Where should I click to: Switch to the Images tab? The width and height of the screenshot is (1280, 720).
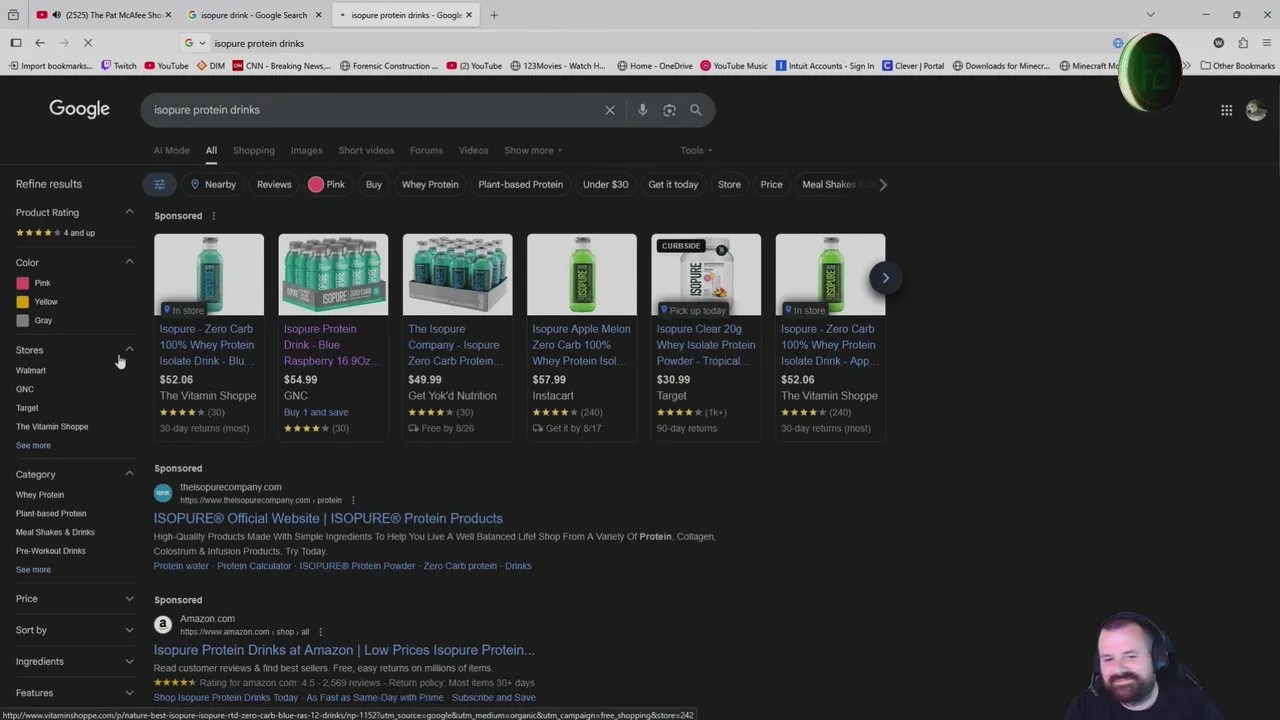coord(306,150)
